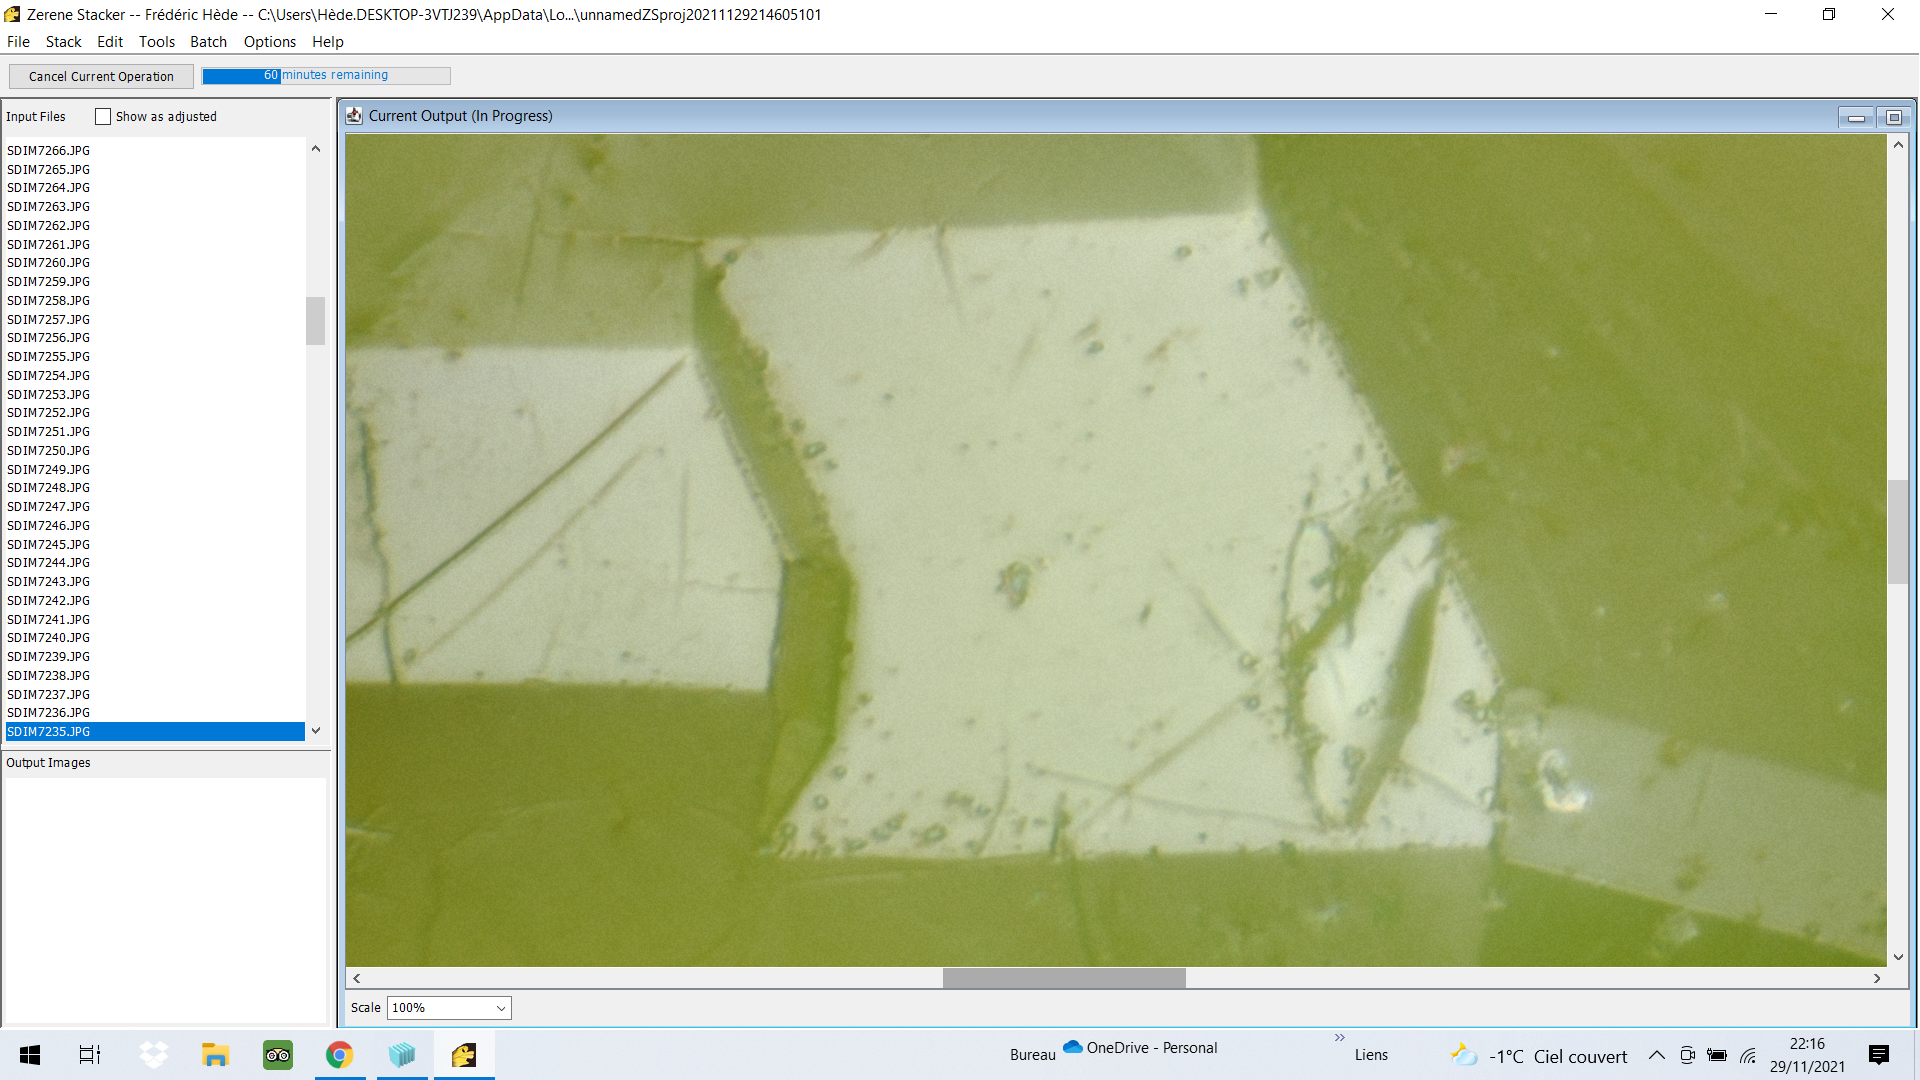Open Task View on taskbar

coord(90,1055)
